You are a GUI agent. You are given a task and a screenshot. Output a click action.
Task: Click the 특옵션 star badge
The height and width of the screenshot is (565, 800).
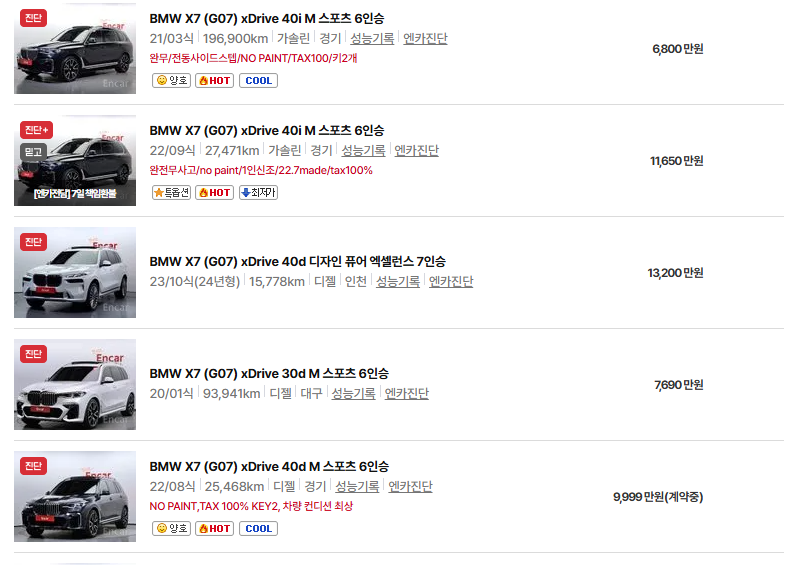point(171,192)
